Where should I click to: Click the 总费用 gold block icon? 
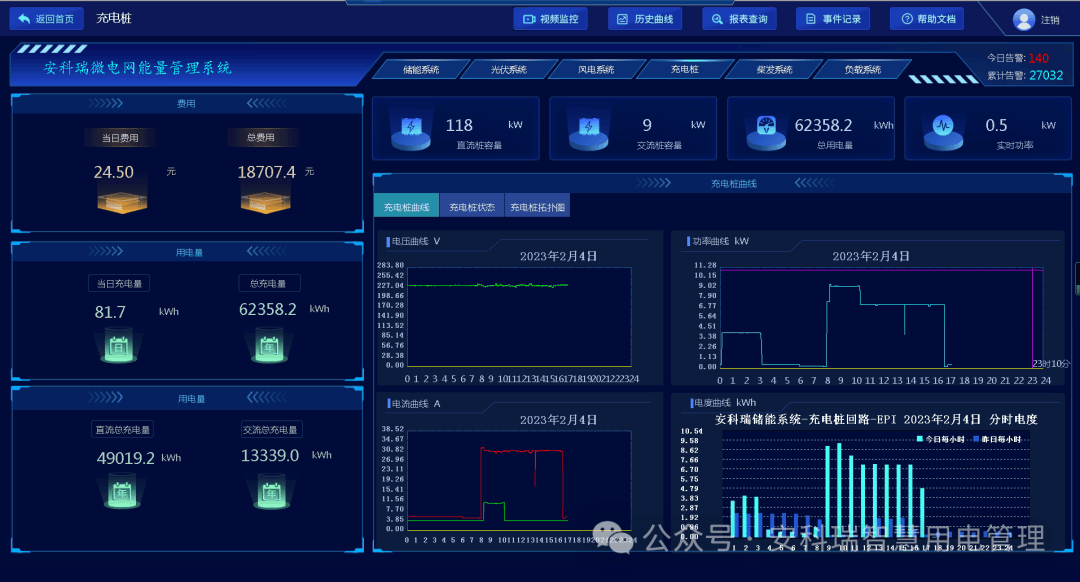(x=265, y=201)
